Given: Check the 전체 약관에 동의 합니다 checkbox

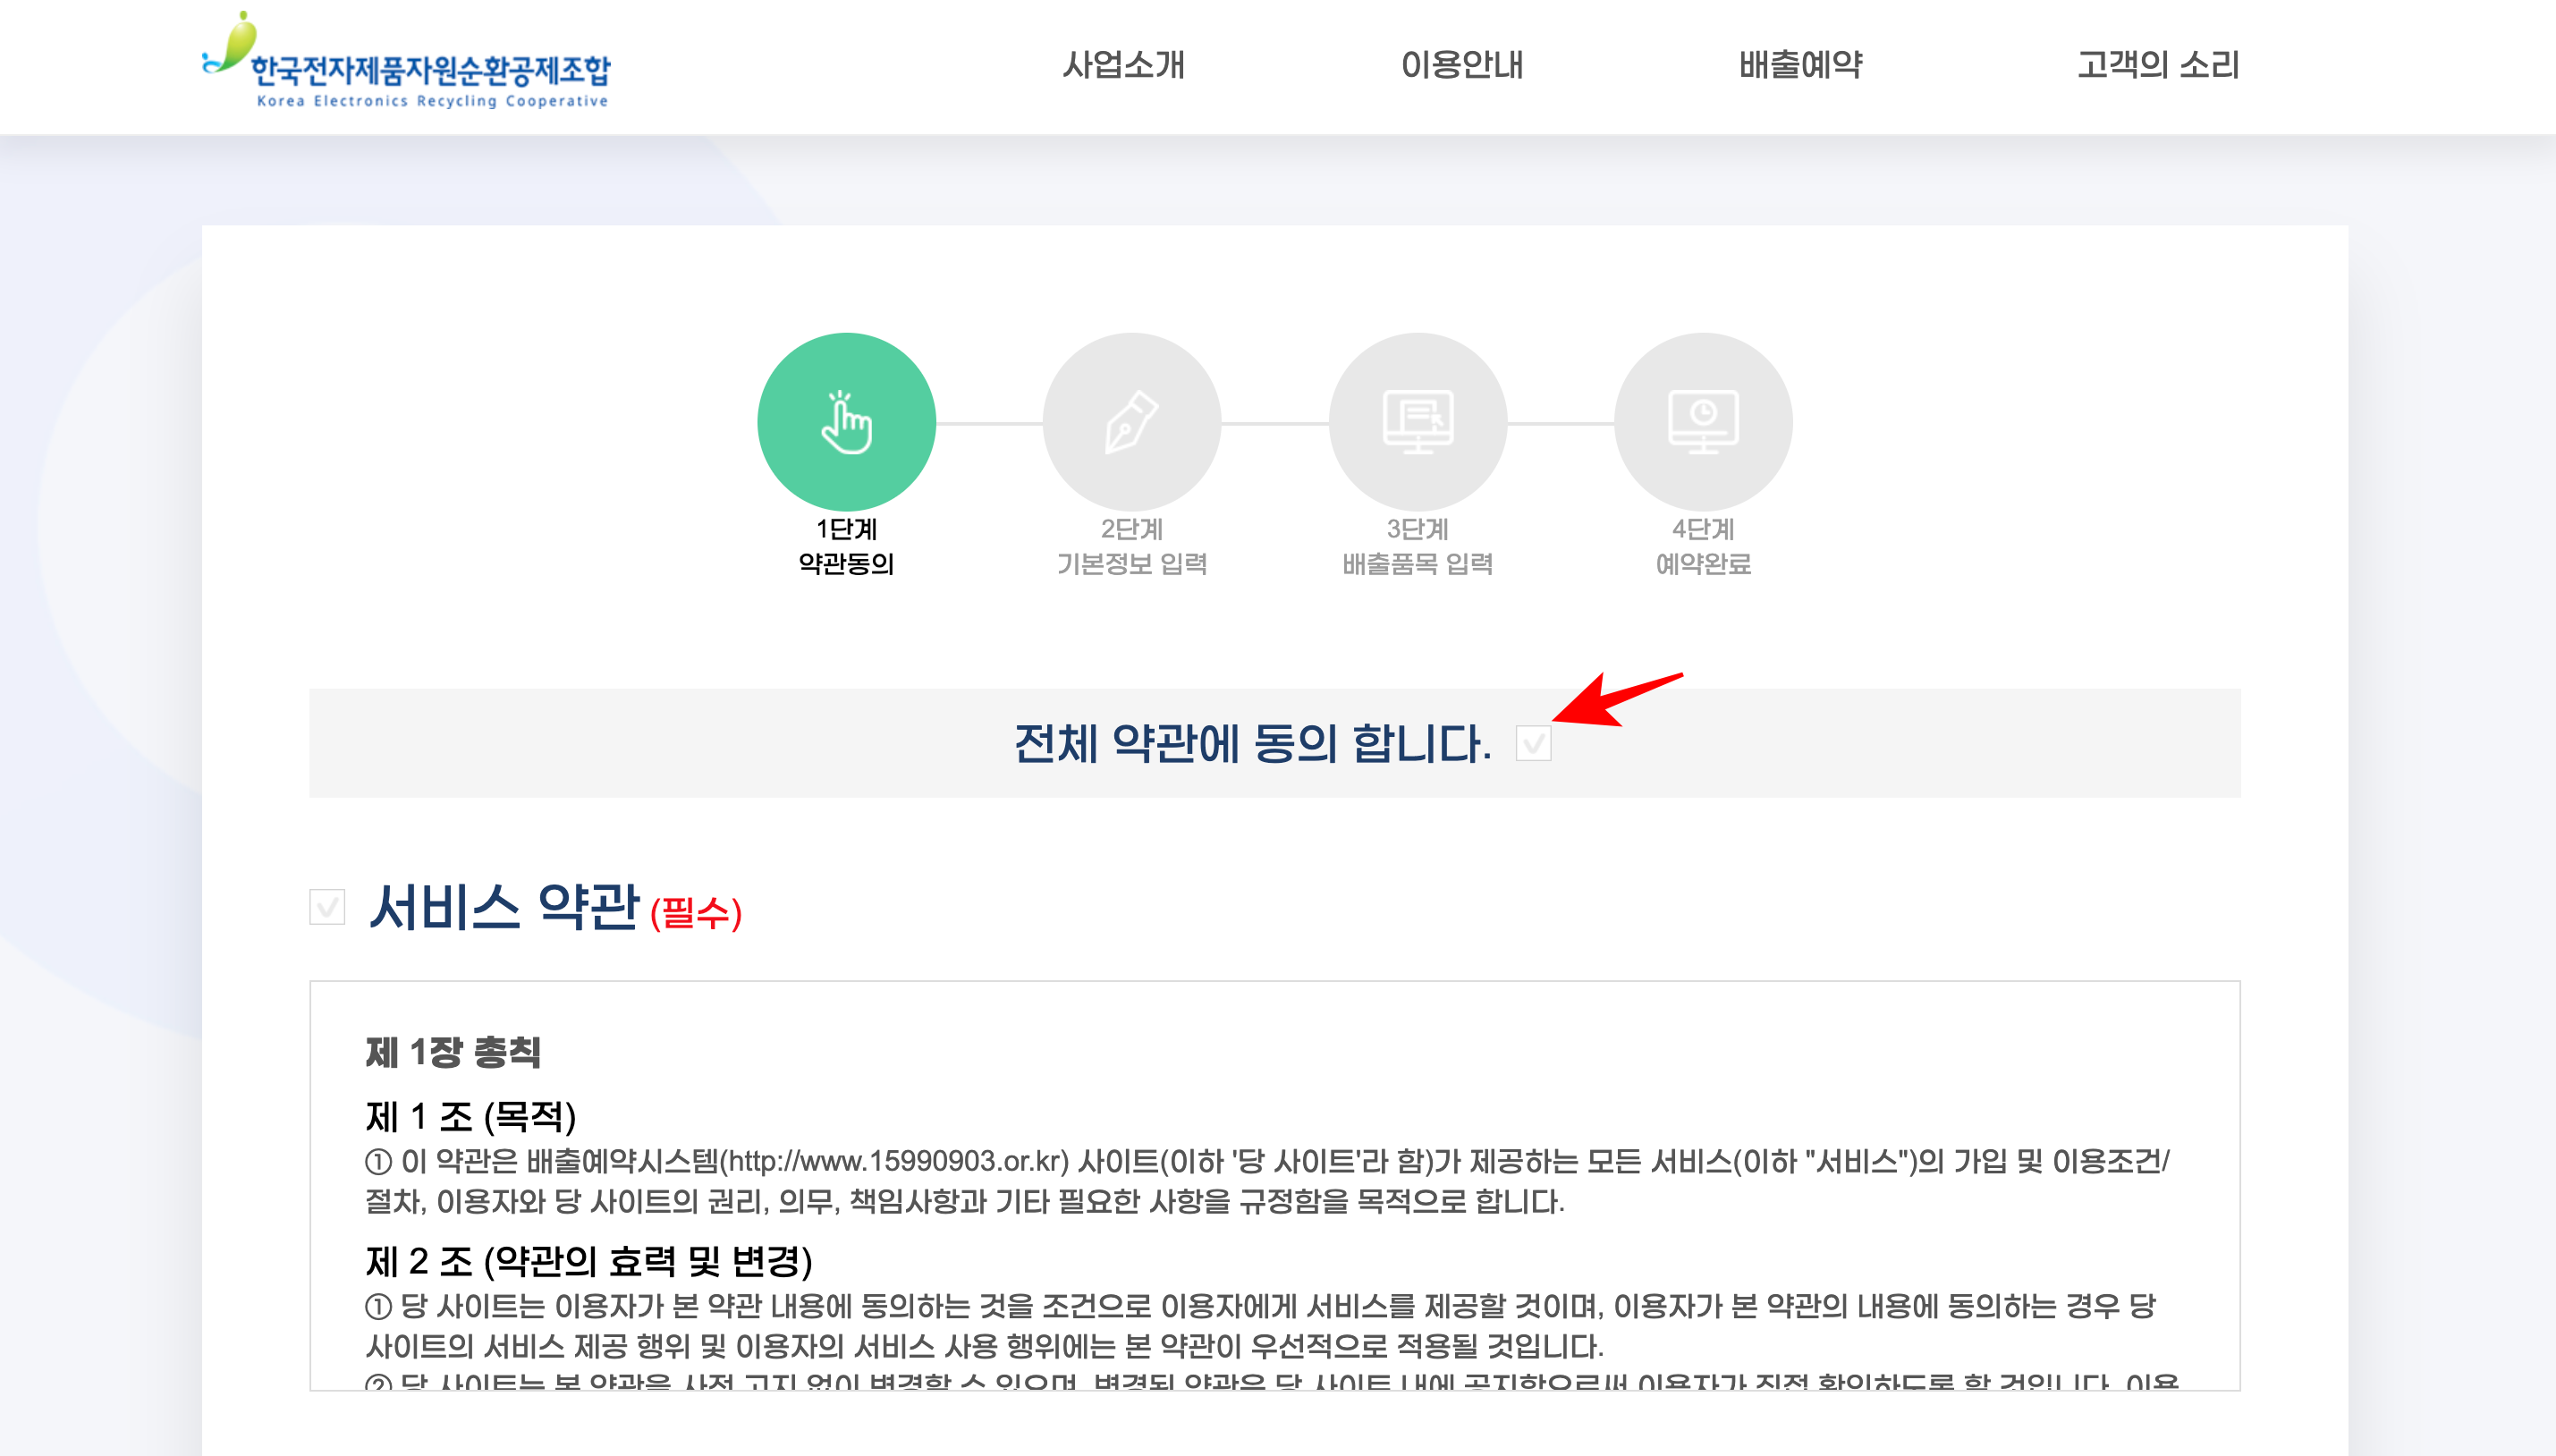Looking at the screenshot, I should tap(1533, 743).
